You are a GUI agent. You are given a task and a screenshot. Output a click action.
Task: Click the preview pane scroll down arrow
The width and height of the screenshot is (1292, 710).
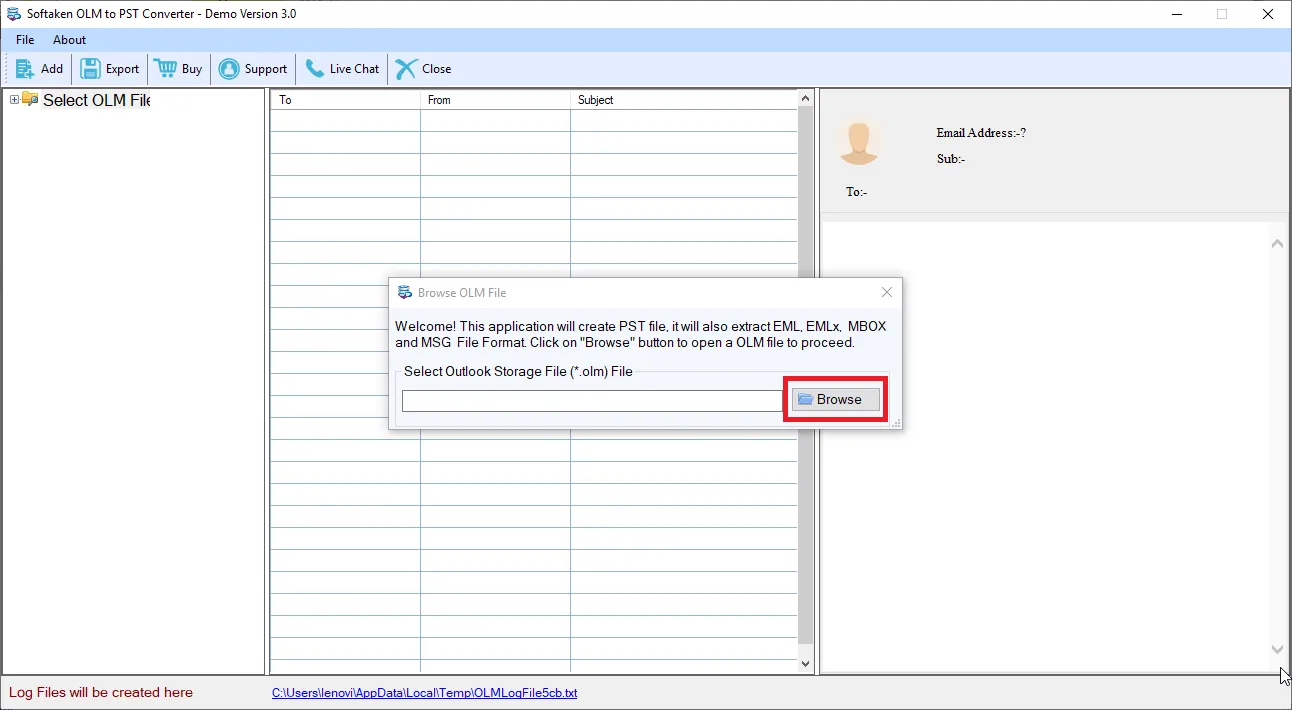tap(1278, 649)
